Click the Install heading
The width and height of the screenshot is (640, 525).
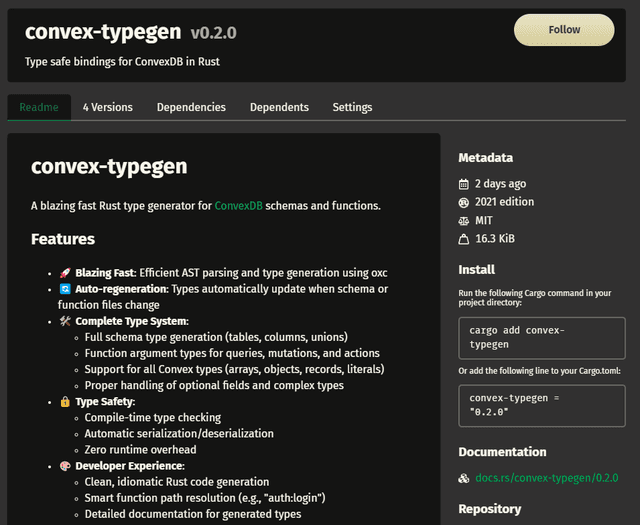(x=476, y=269)
